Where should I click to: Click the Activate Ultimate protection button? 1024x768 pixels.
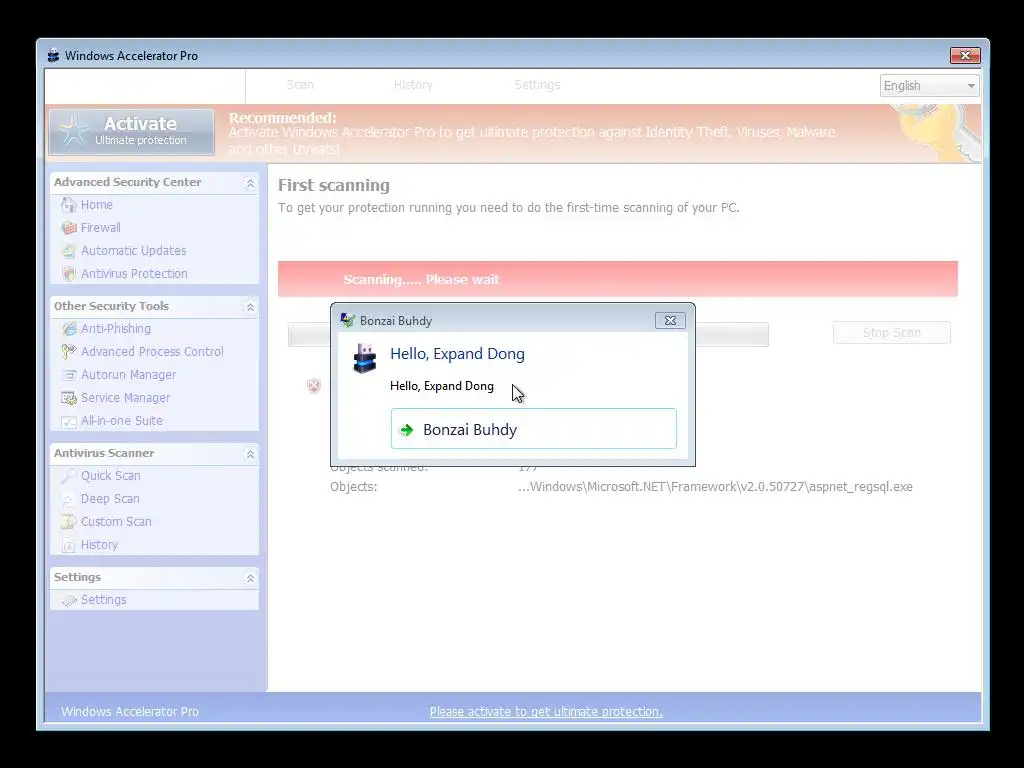pyautogui.click(x=131, y=132)
